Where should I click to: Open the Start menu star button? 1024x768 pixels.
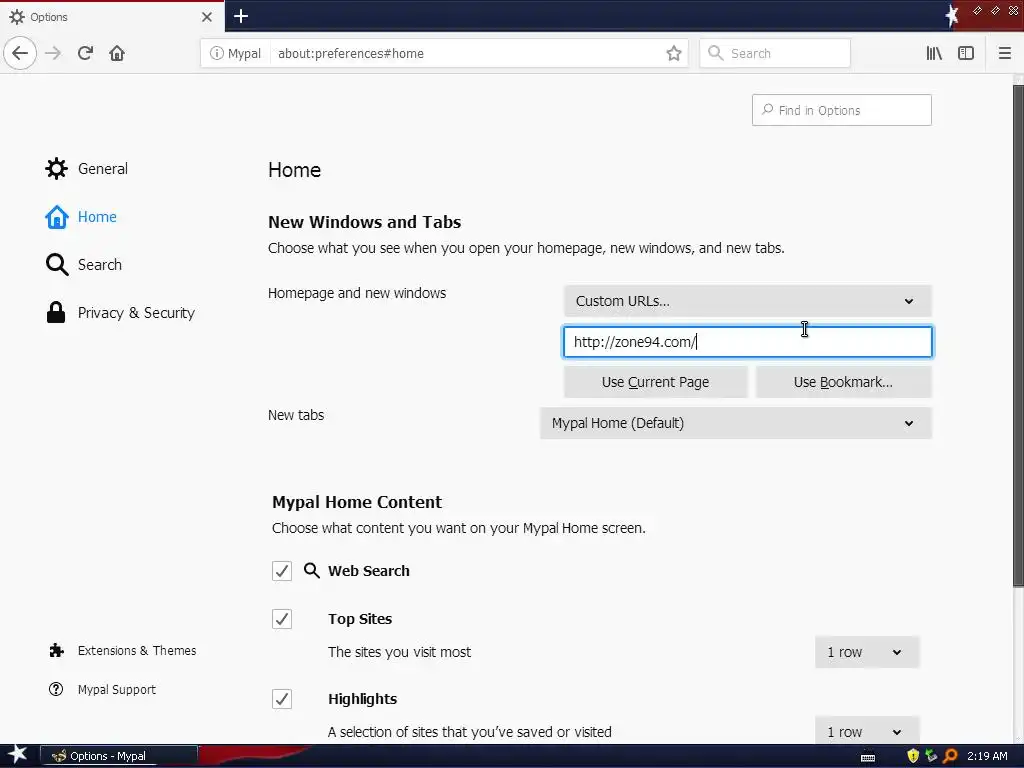coord(16,756)
